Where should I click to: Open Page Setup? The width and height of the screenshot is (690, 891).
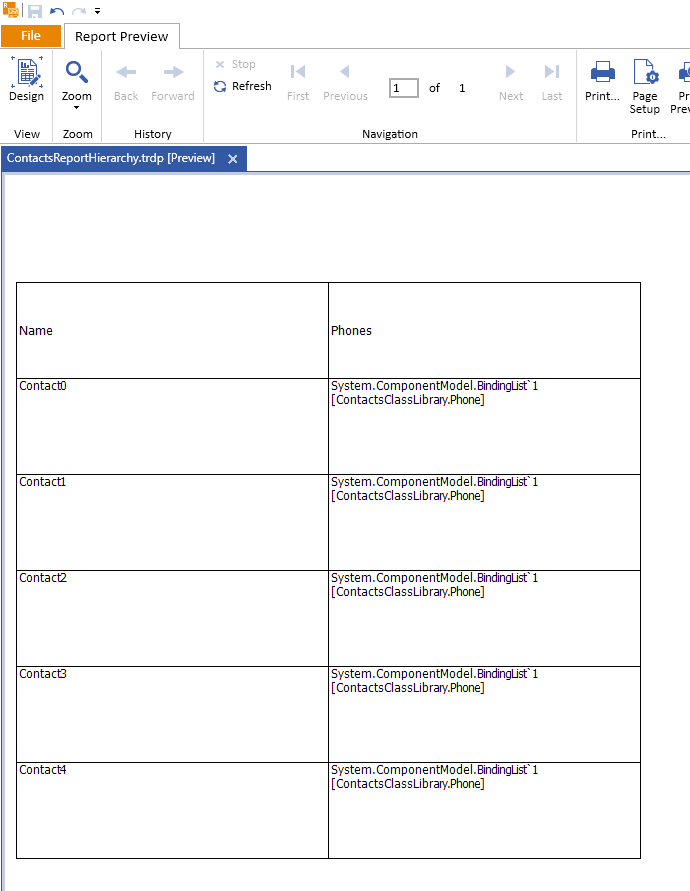coord(645,86)
